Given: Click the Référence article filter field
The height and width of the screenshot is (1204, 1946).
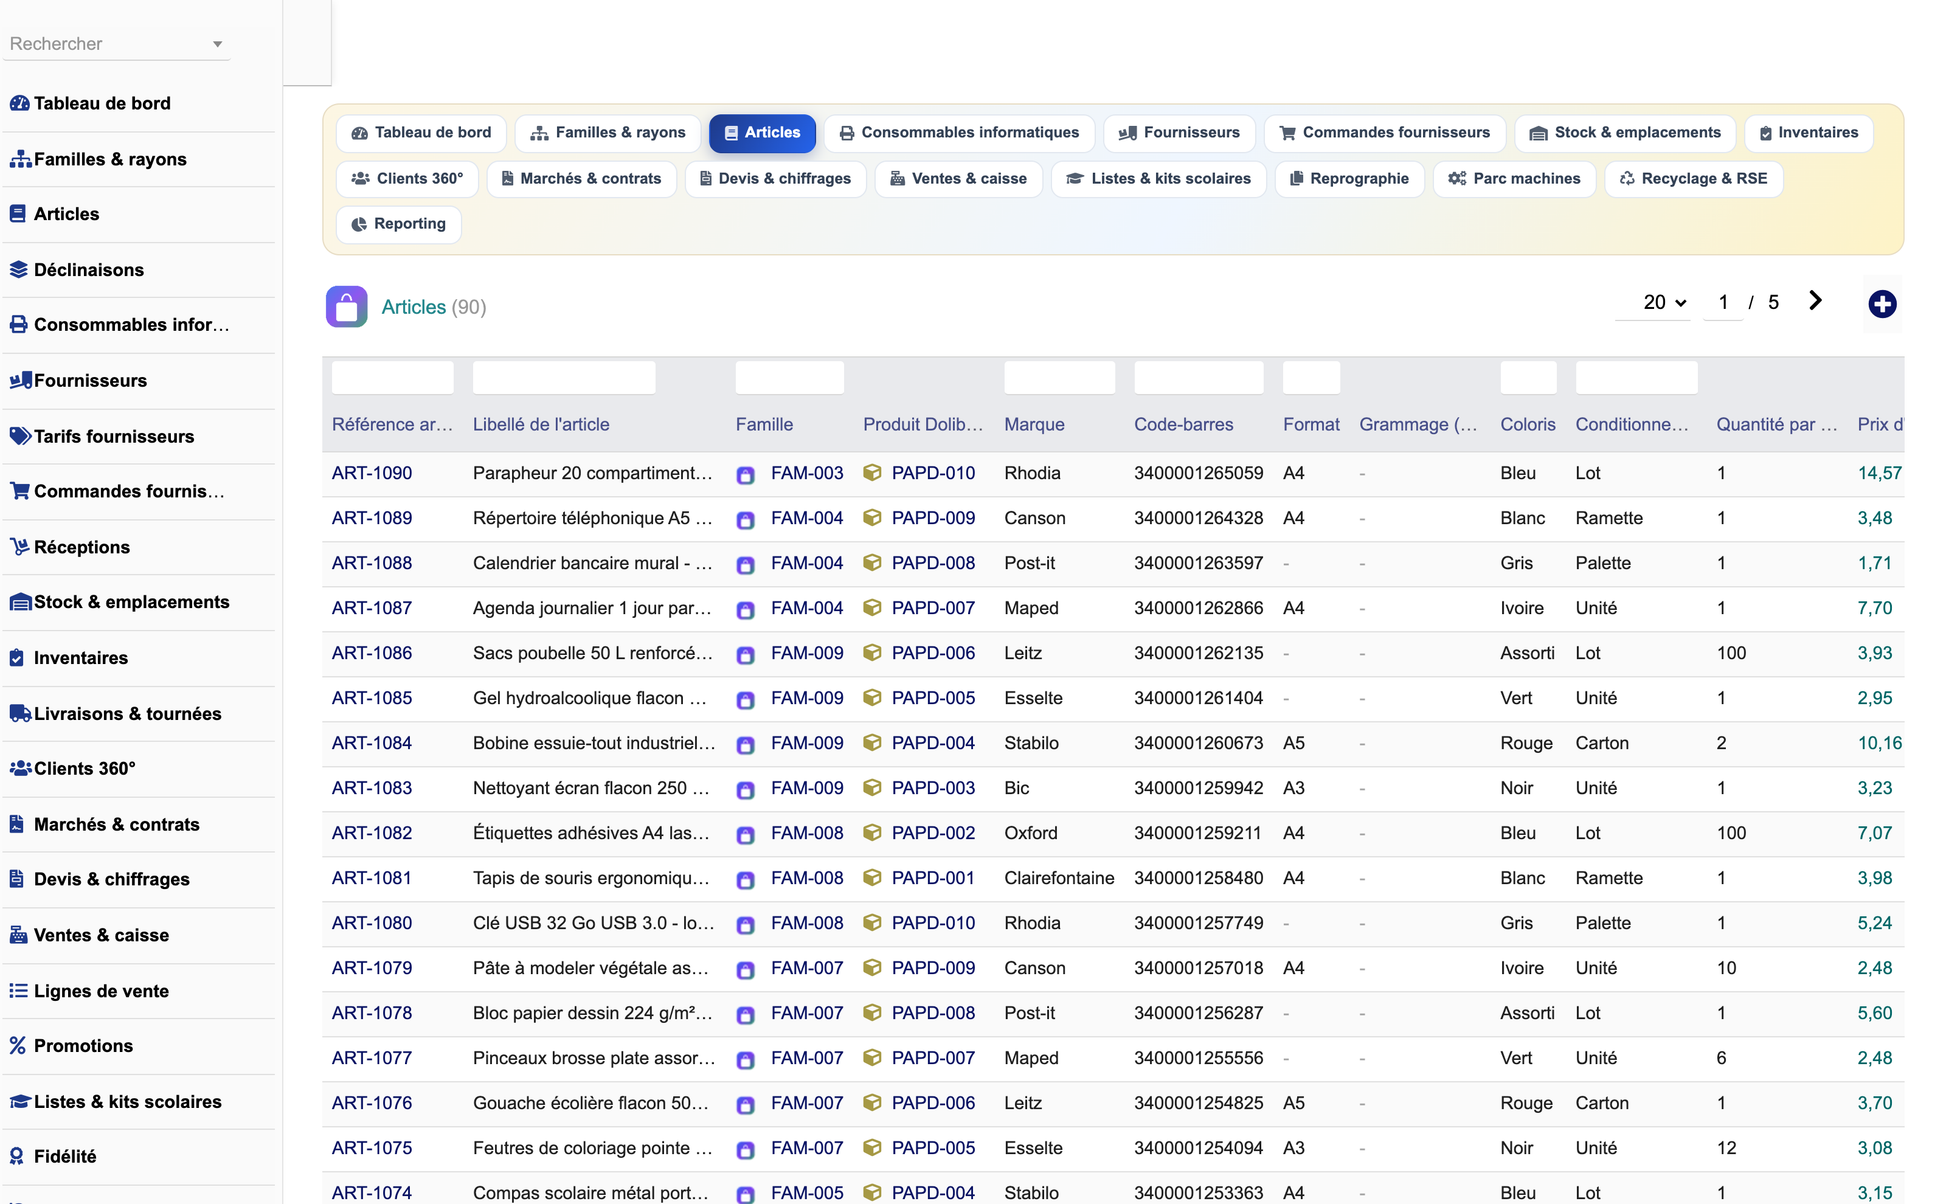Looking at the screenshot, I should [x=392, y=377].
